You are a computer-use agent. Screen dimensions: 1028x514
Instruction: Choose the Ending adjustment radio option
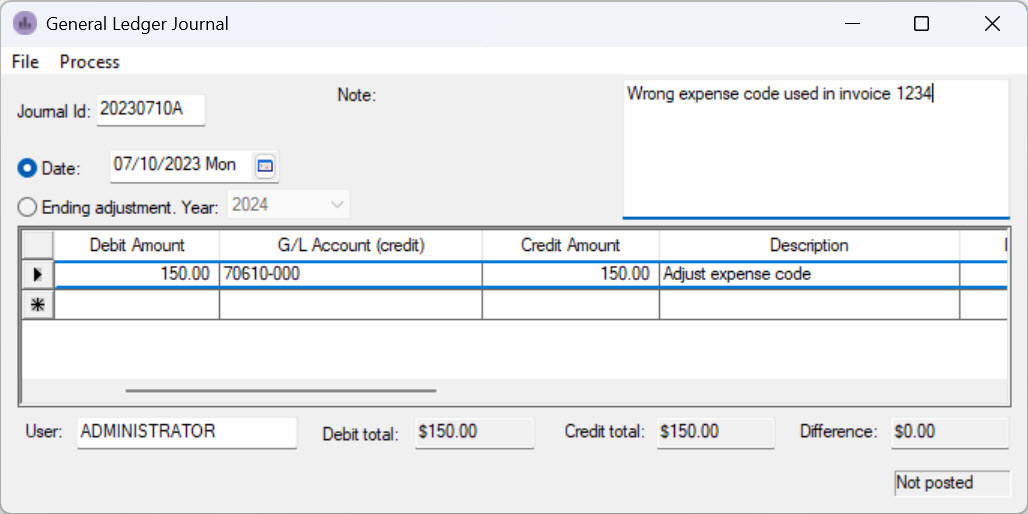click(27, 207)
